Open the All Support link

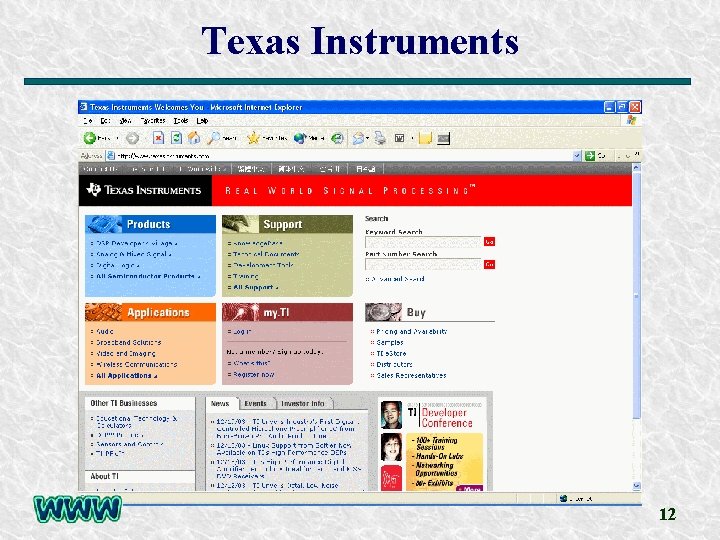(x=253, y=287)
